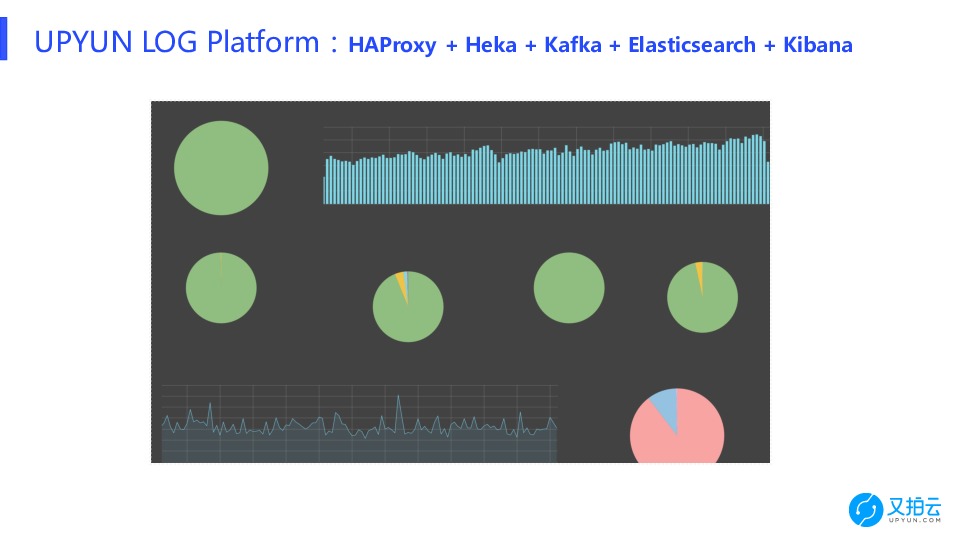Image resolution: width=960 pixels, height=540 pixels.
Task: Select the blue slice of the pink pie
Action: coord(664,407)
